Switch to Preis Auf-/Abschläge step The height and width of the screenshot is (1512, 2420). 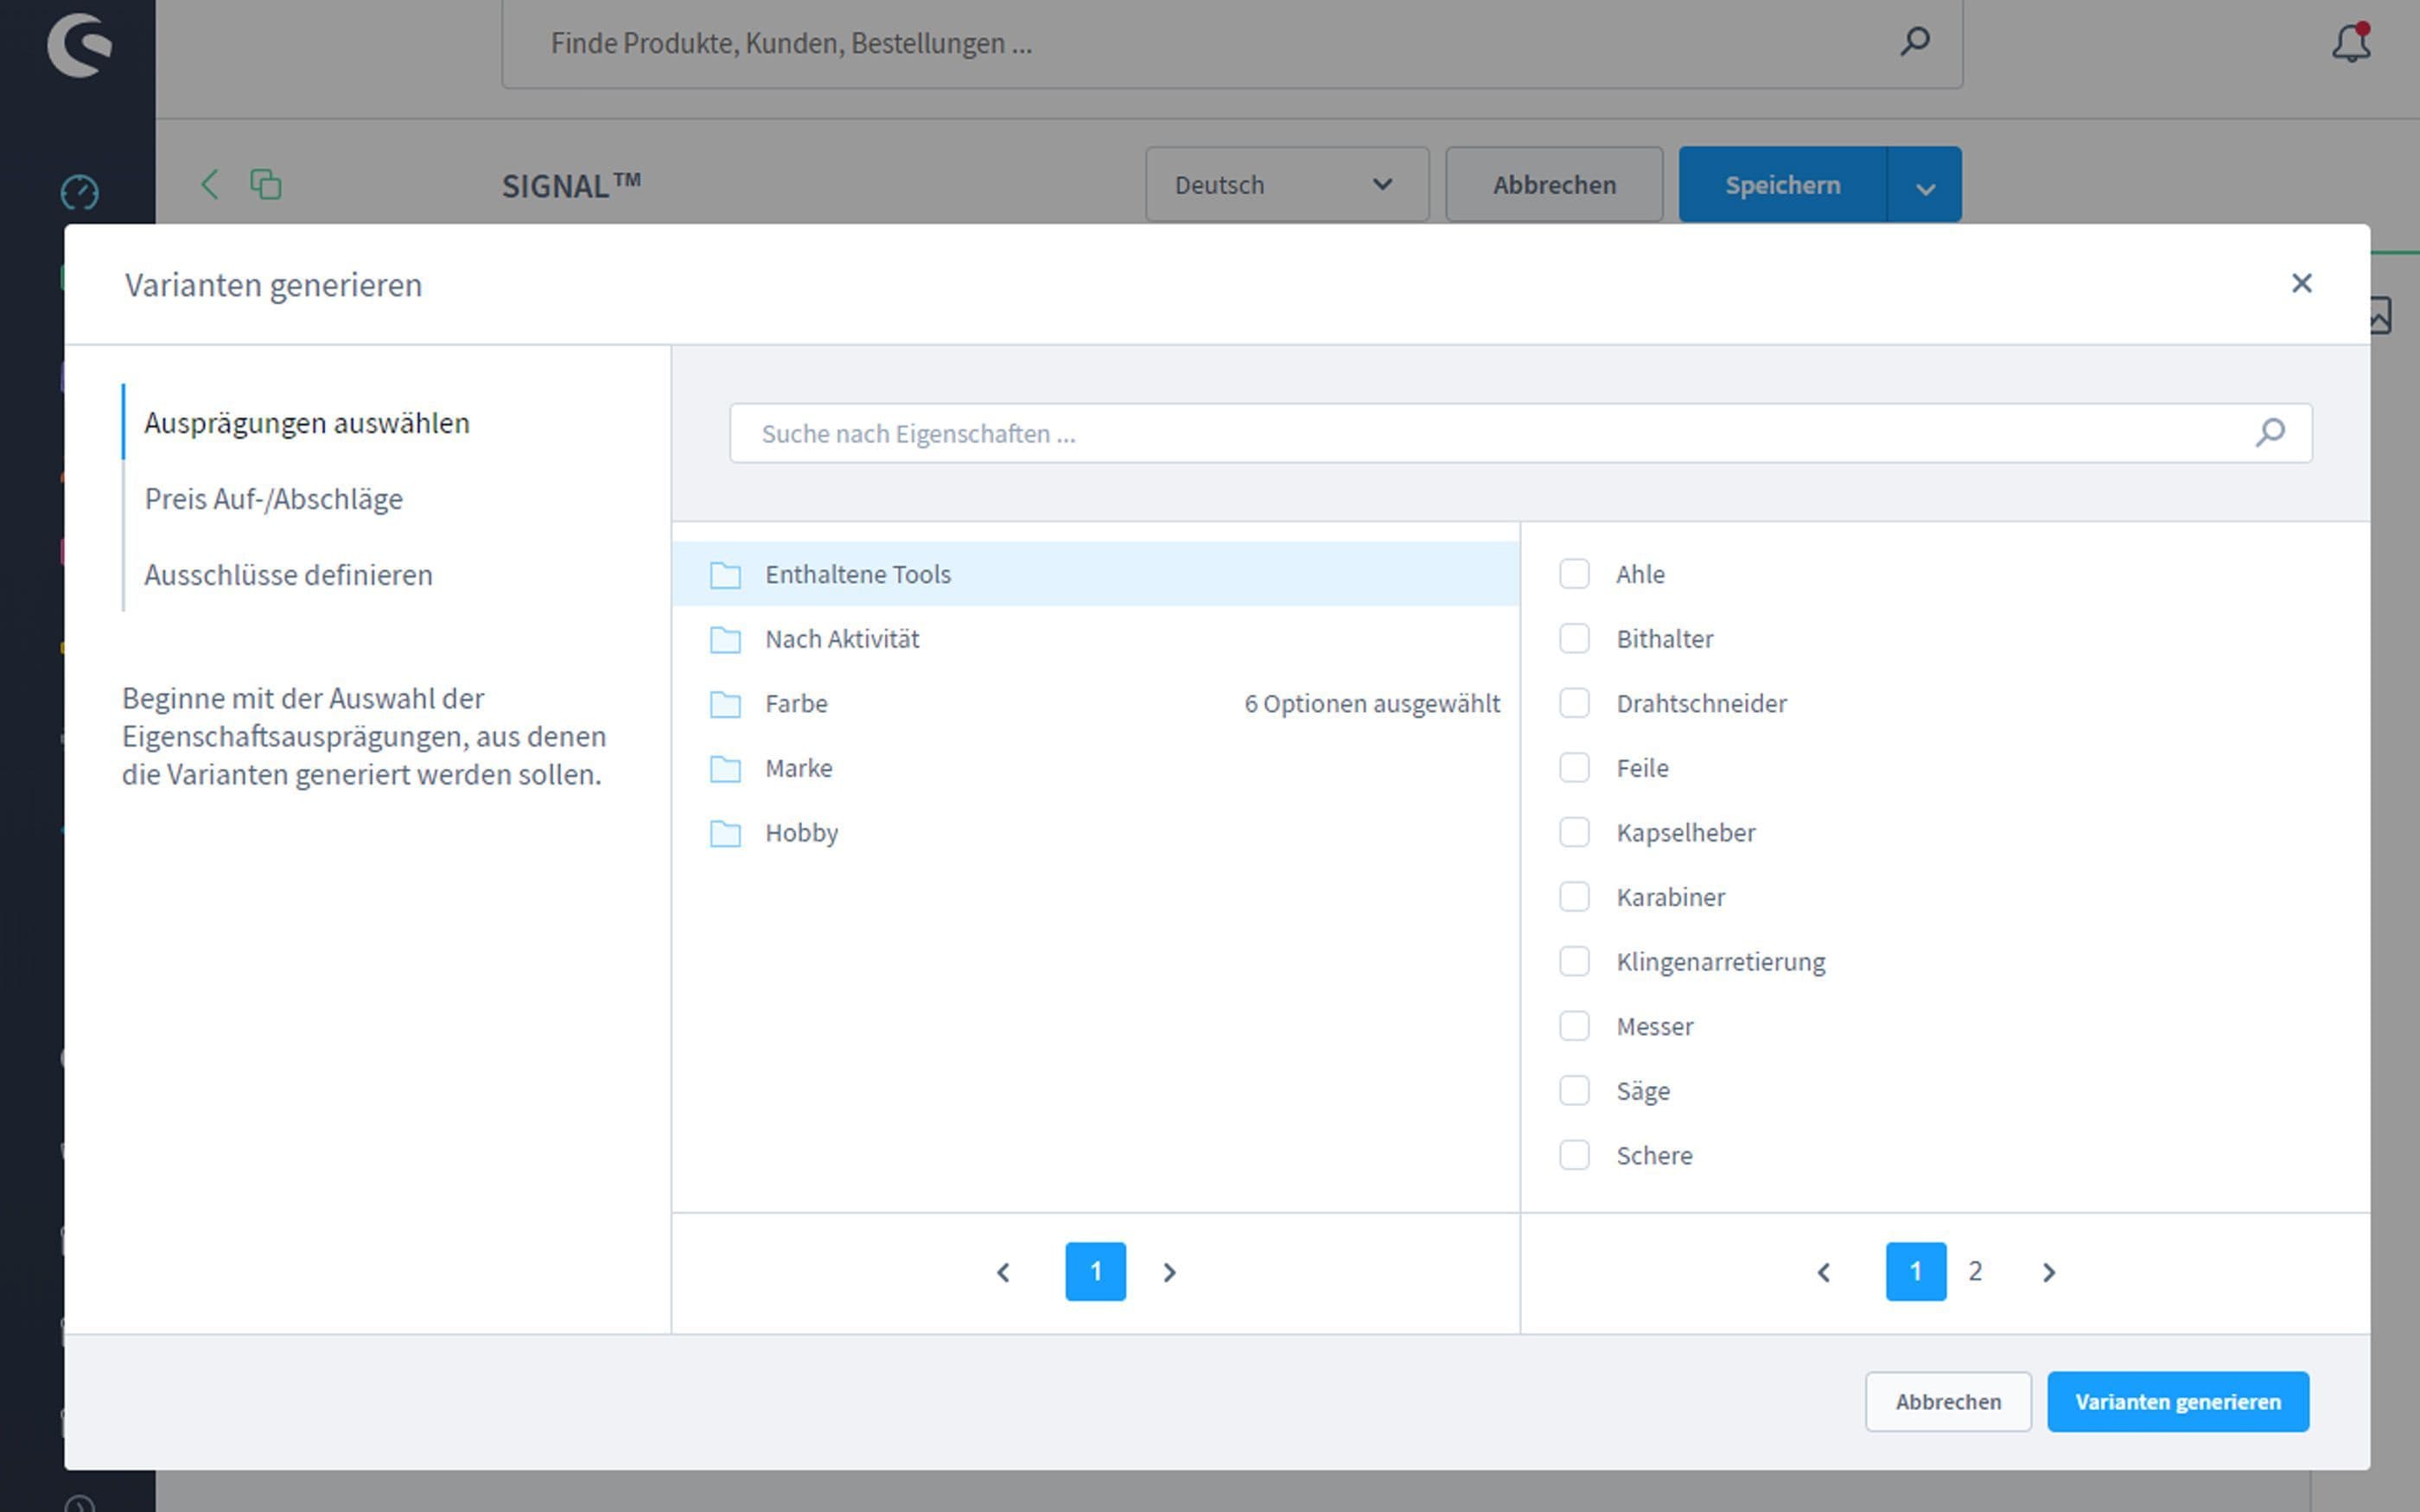point(274,498)
